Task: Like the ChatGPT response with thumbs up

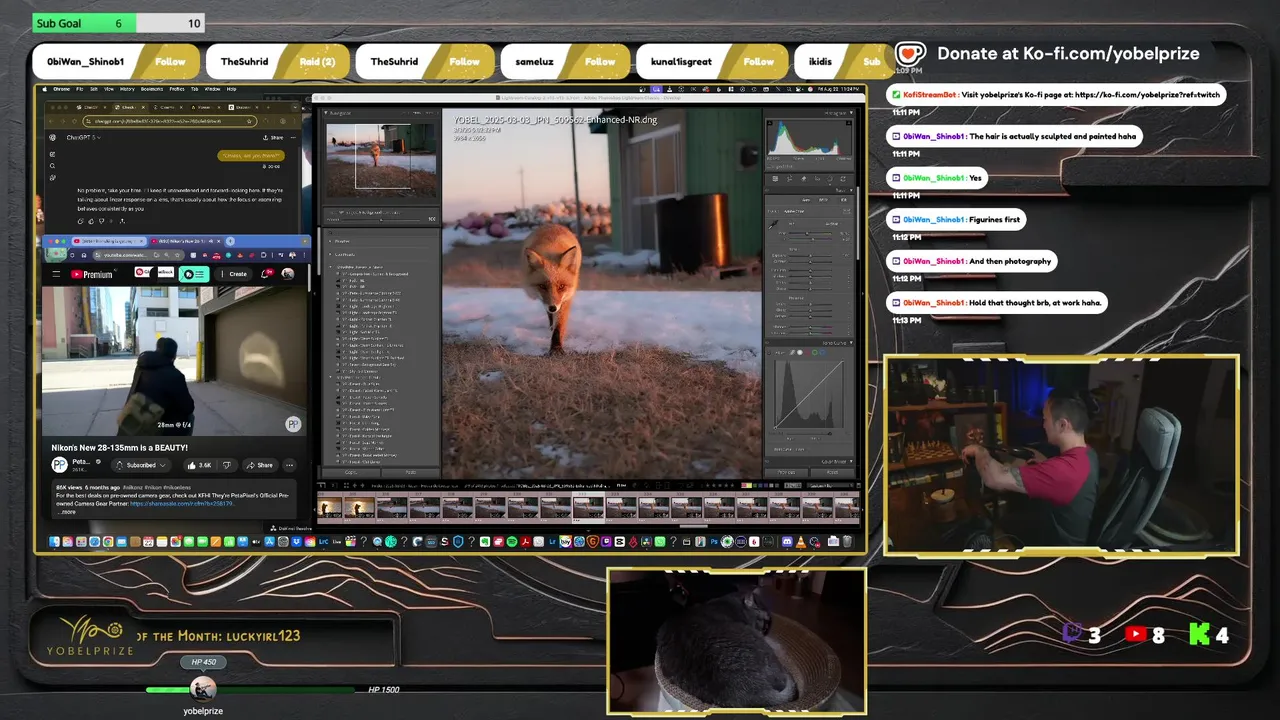Action: coord(91,221)
